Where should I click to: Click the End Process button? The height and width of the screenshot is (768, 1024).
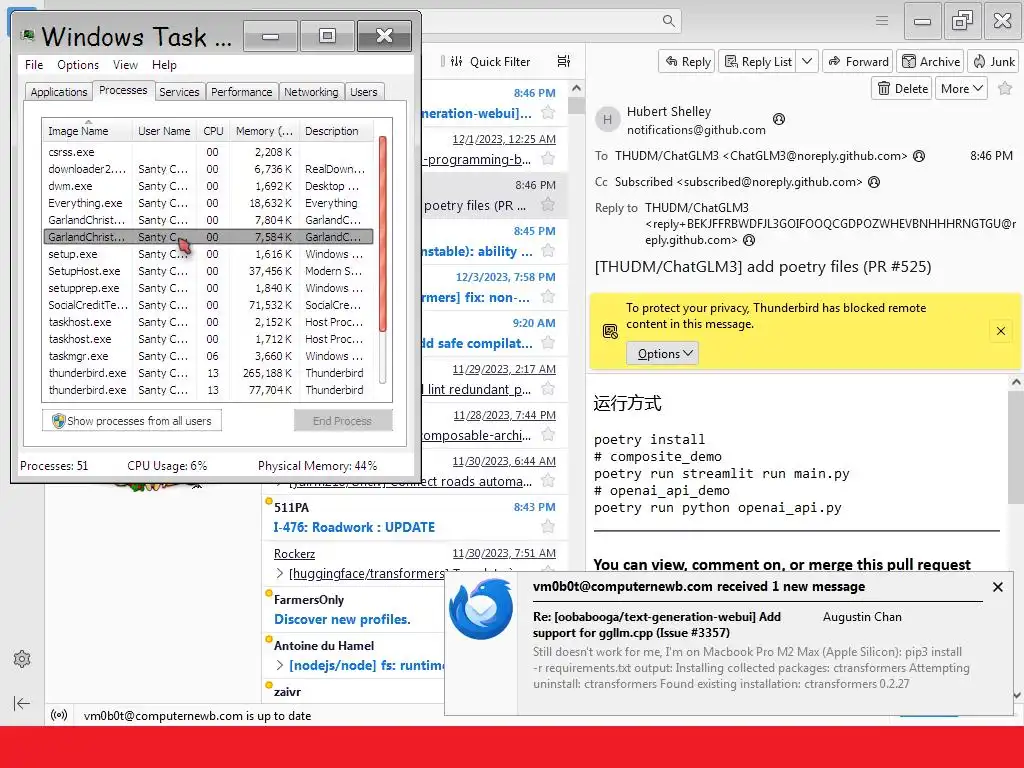[x=343, y=421]
